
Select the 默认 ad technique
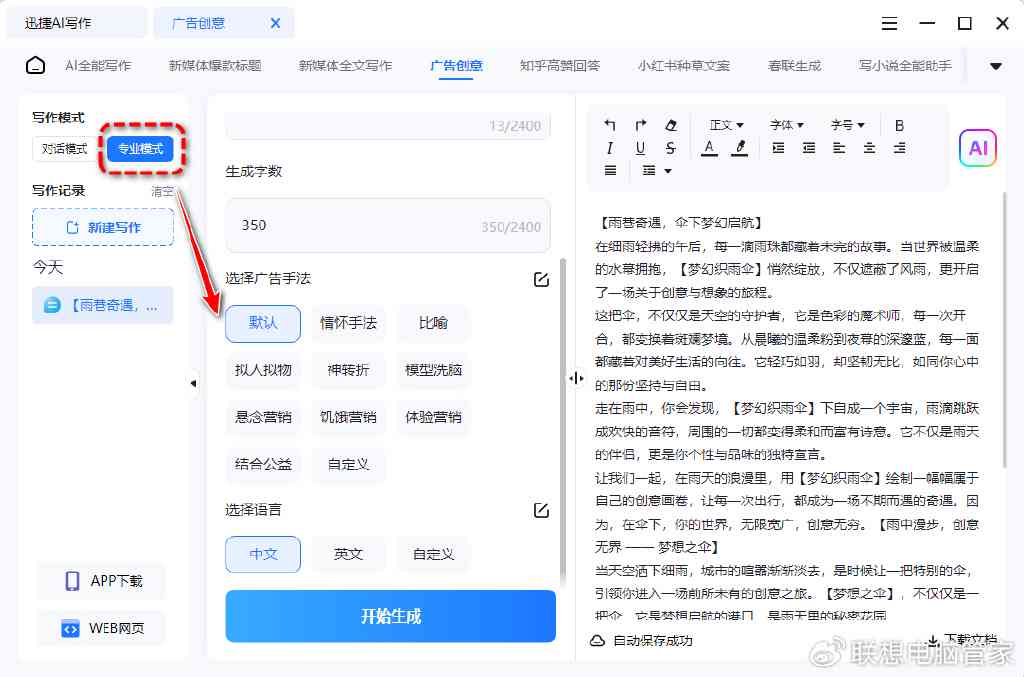coord(263,323)
